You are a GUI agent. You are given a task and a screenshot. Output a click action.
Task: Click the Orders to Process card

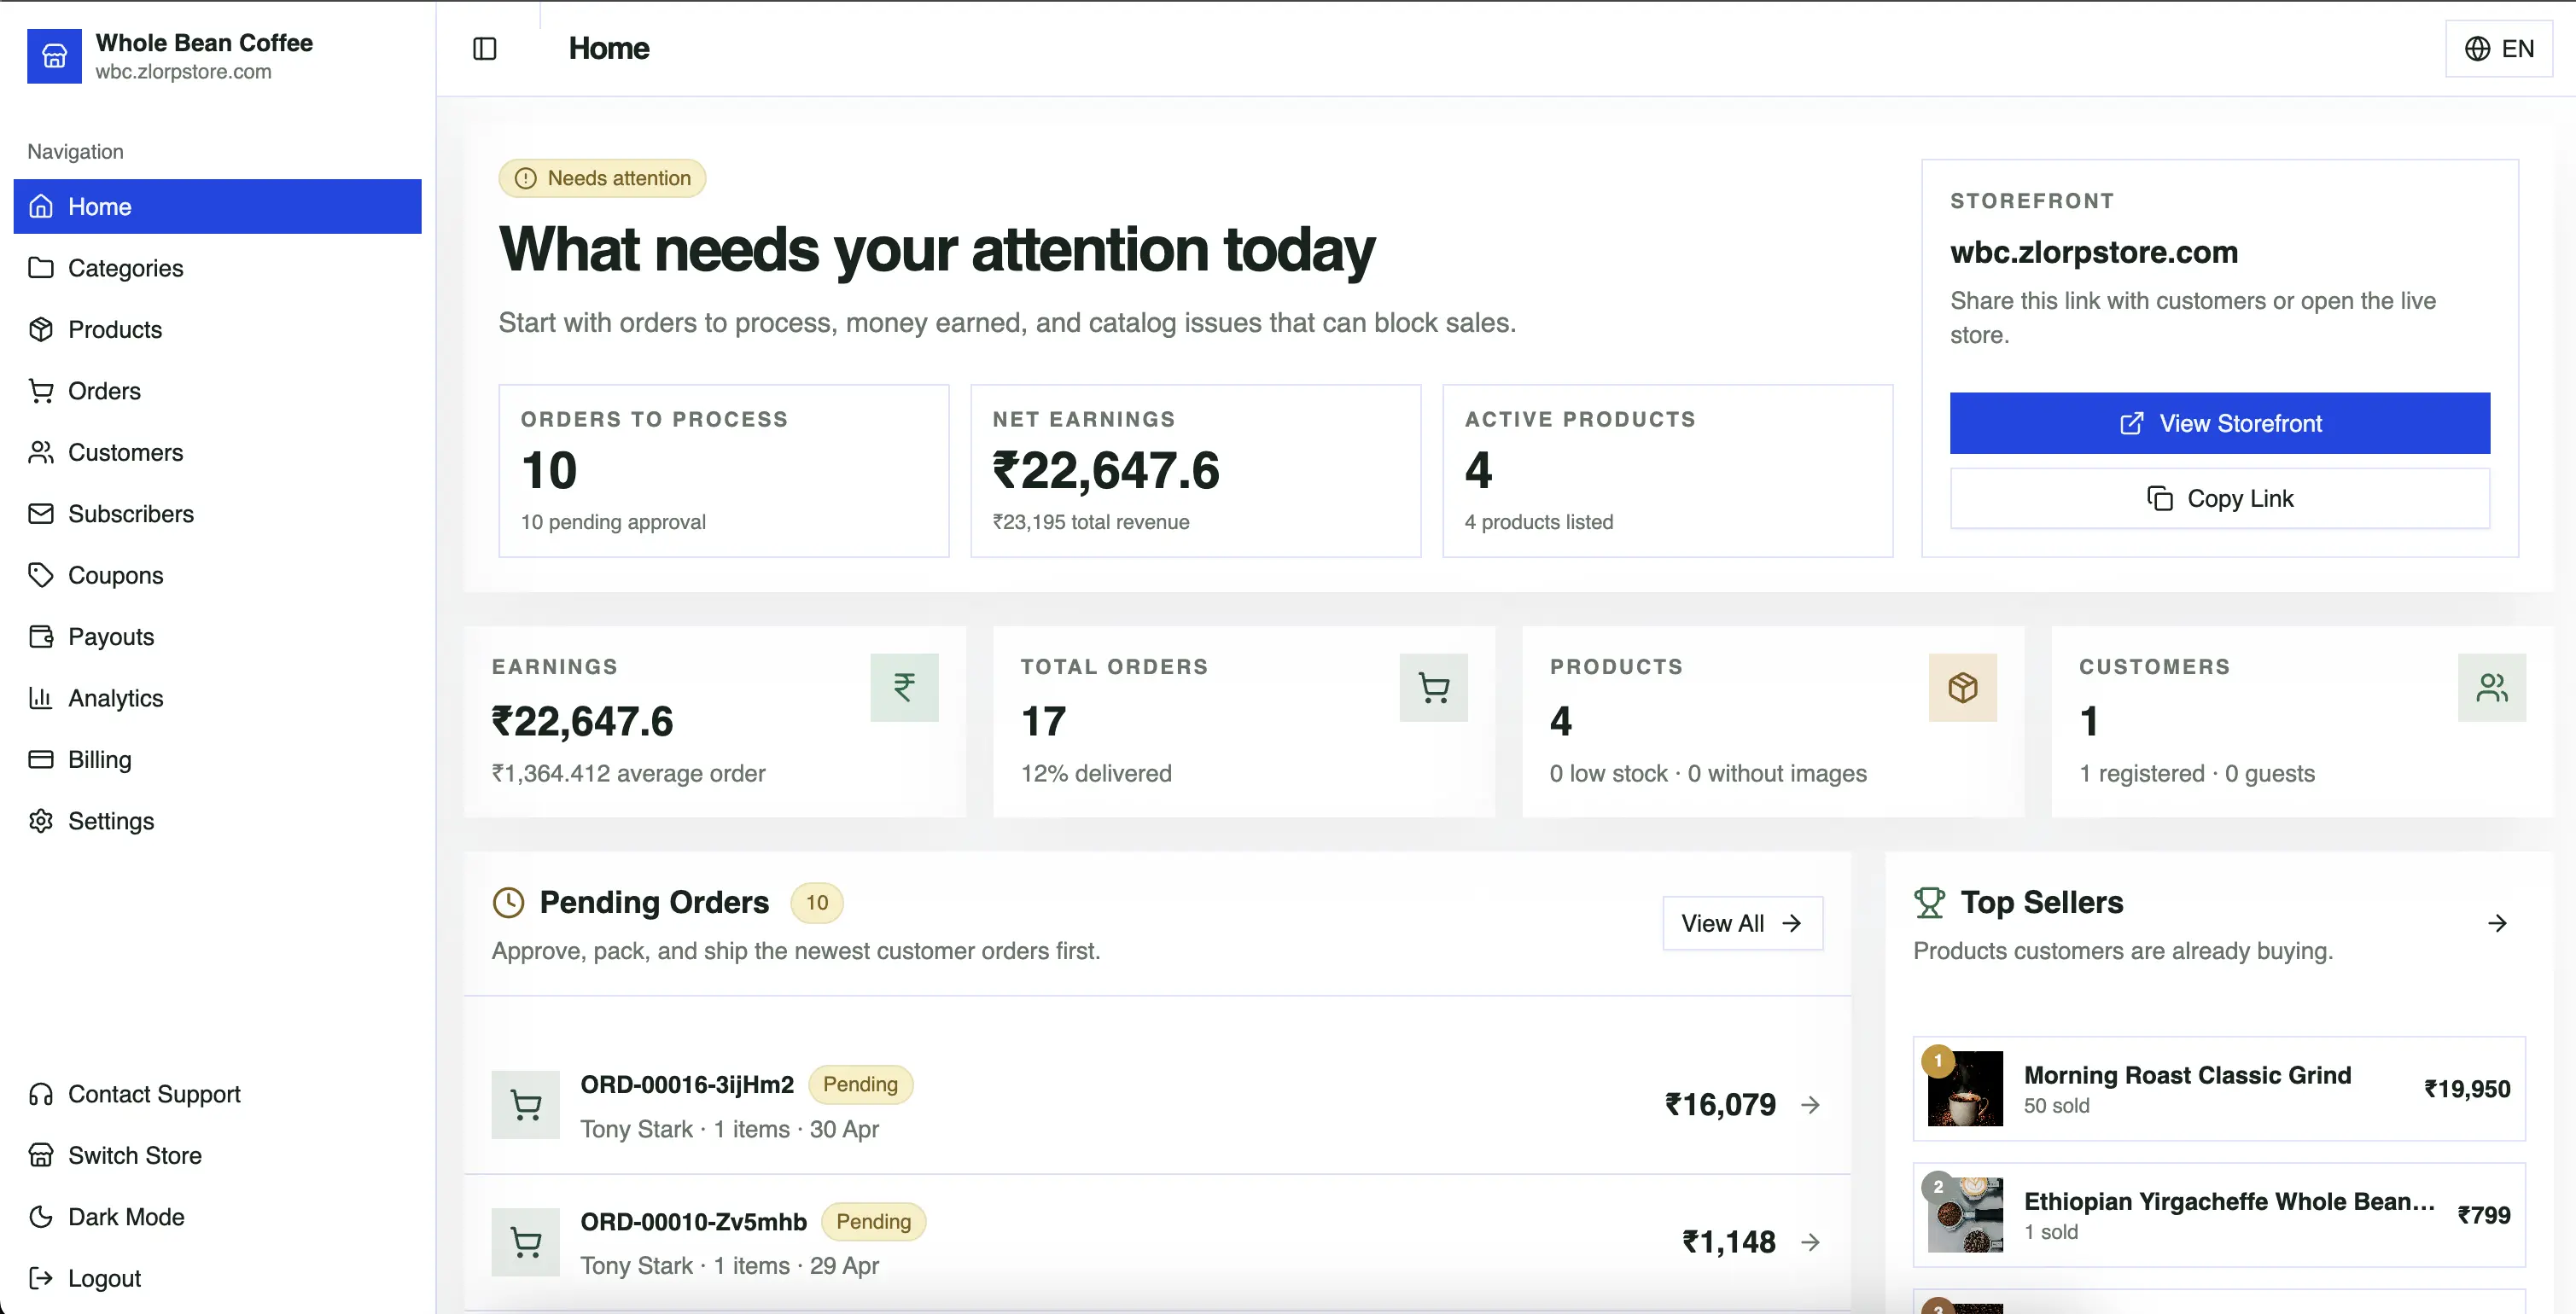724,471
